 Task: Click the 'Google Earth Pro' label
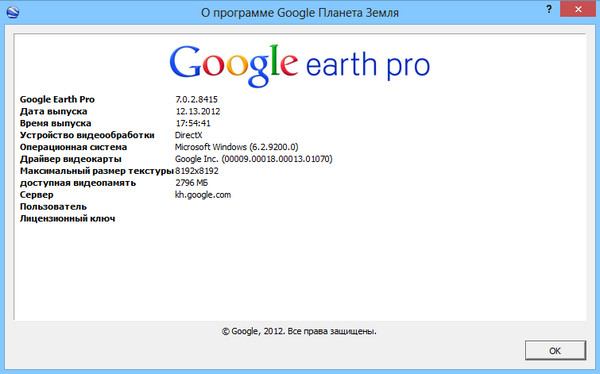coord(57,100)
